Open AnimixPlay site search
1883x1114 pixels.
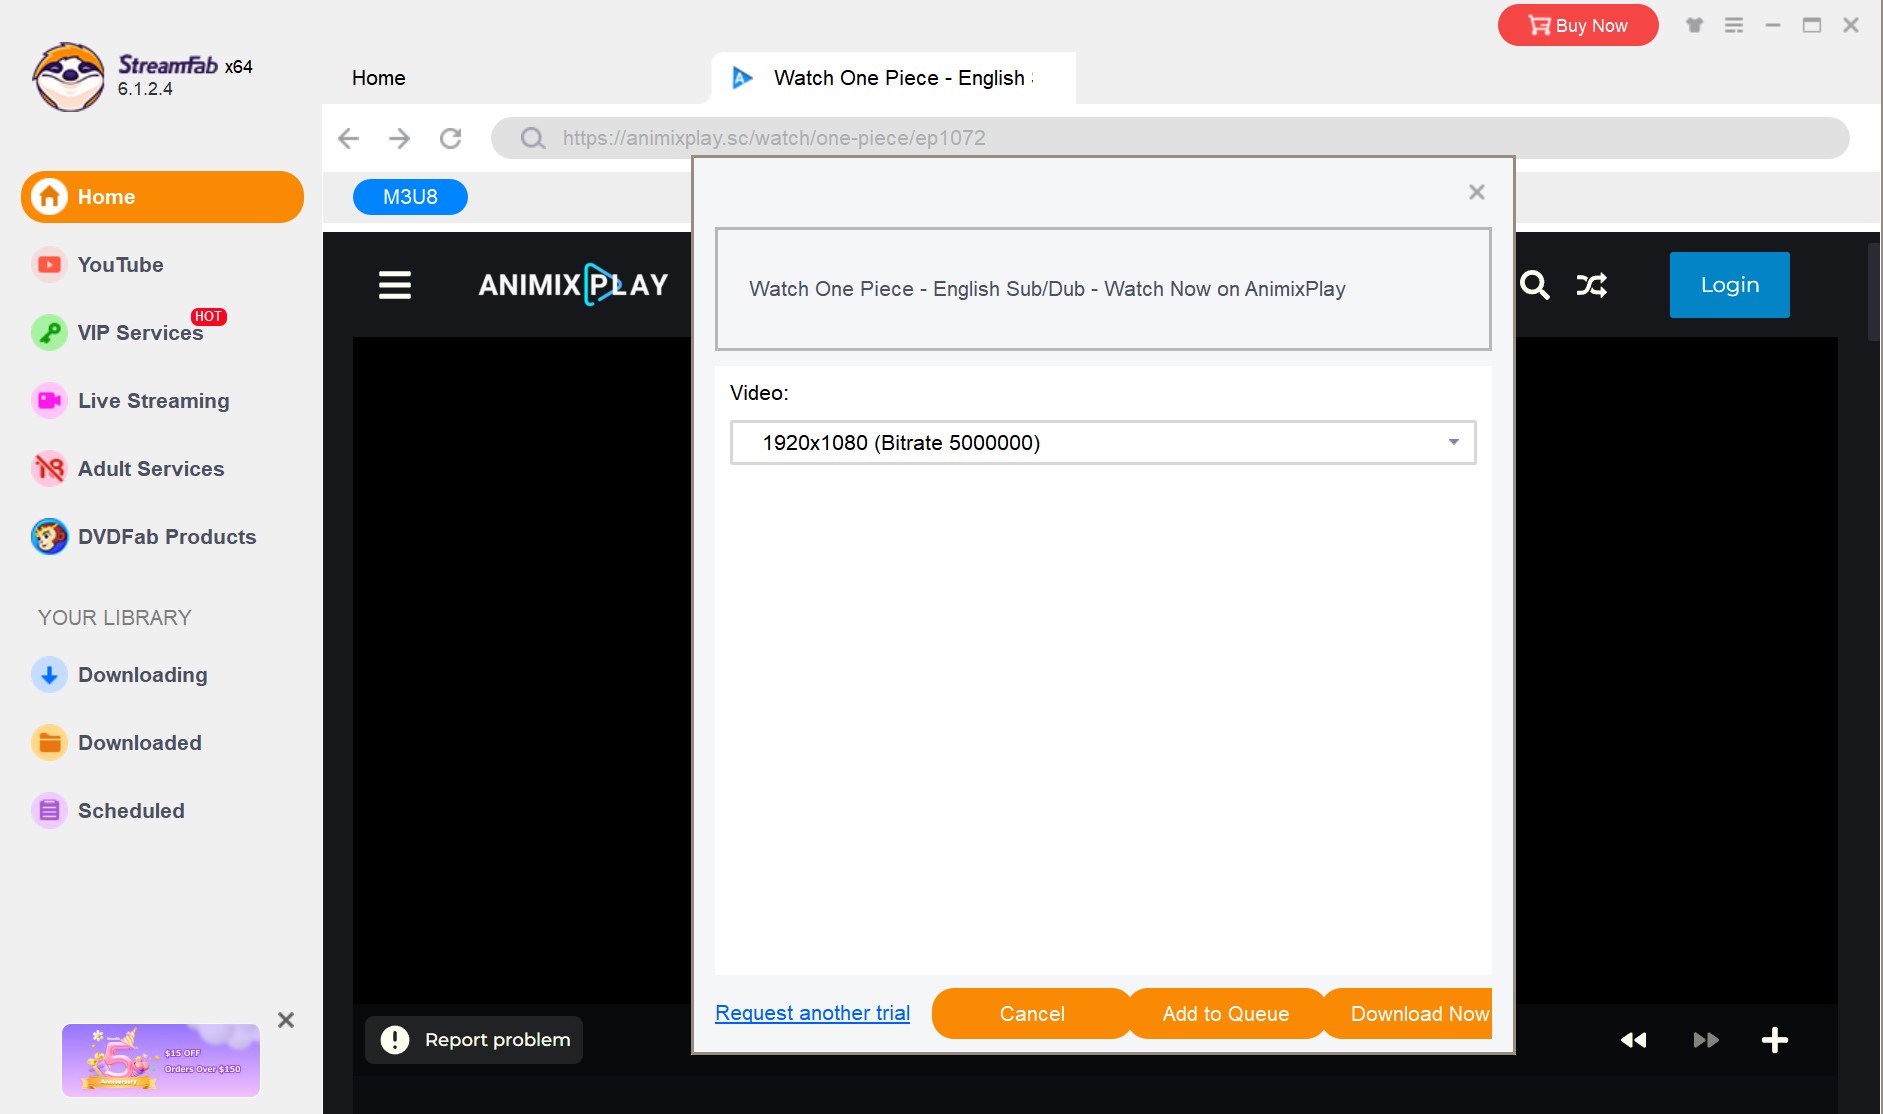[1534, 285]
